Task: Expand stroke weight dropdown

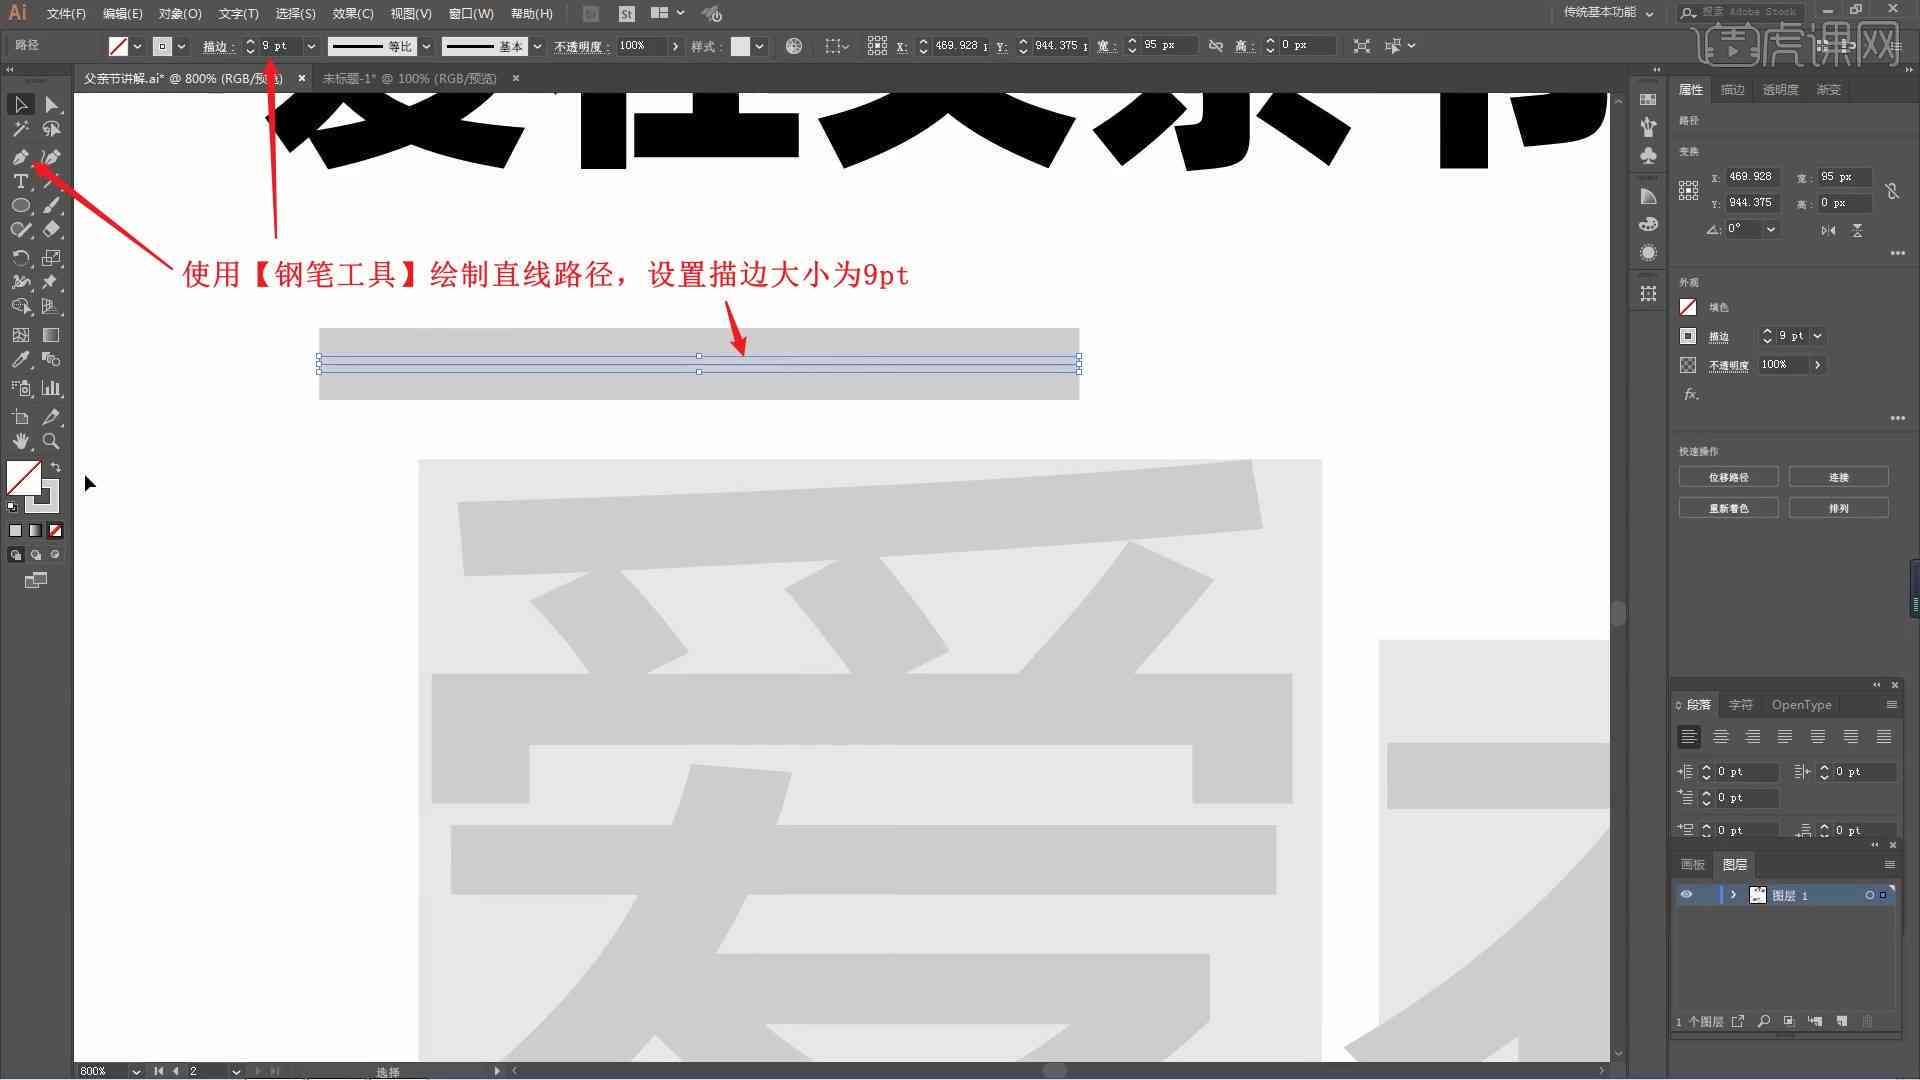Action: click(x=309, y=45)
